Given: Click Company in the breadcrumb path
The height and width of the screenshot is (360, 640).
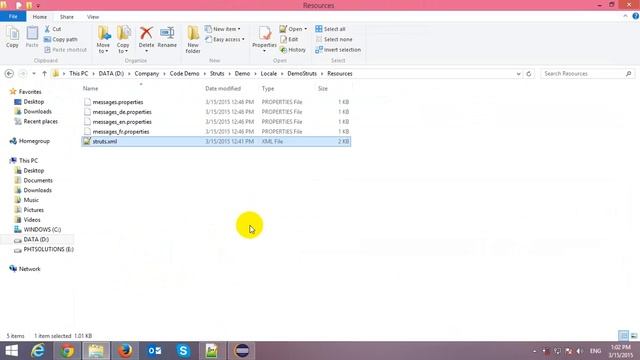Looking at the screenshot, I should 147,73.
